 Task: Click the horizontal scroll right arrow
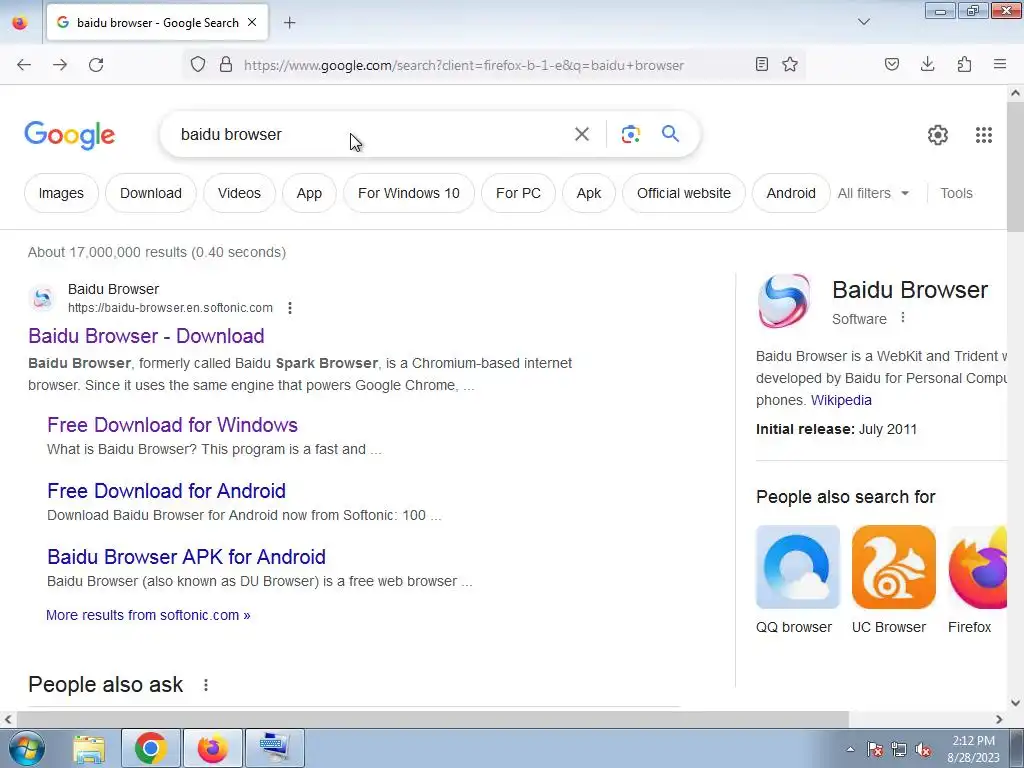[999, 719]
